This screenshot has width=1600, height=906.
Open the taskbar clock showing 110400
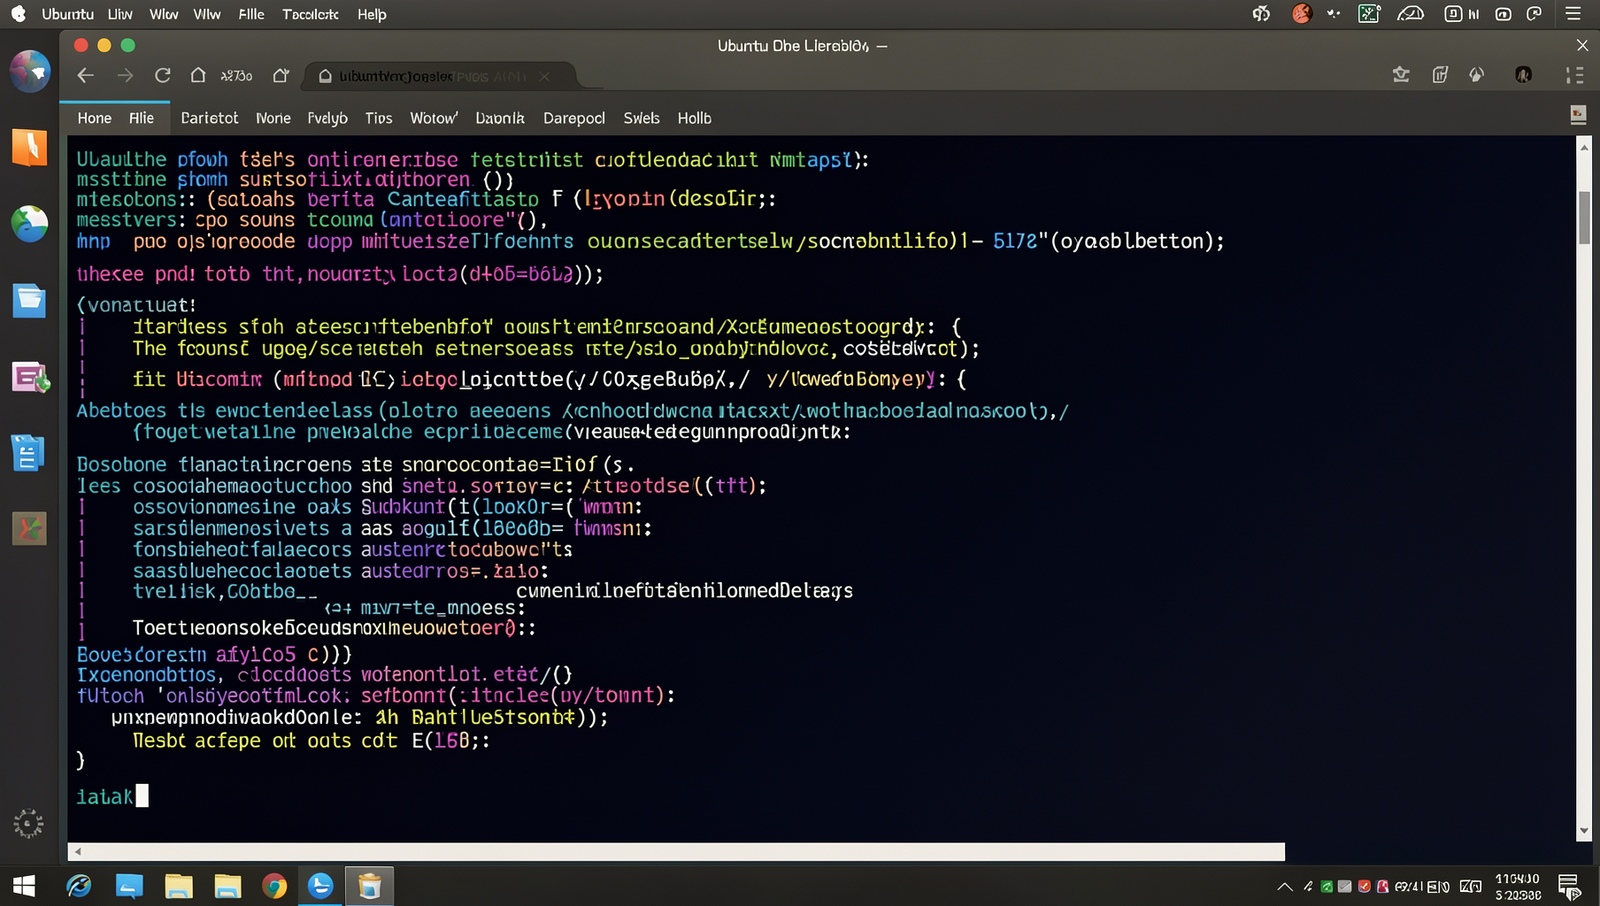click(x=1518, y=887)
